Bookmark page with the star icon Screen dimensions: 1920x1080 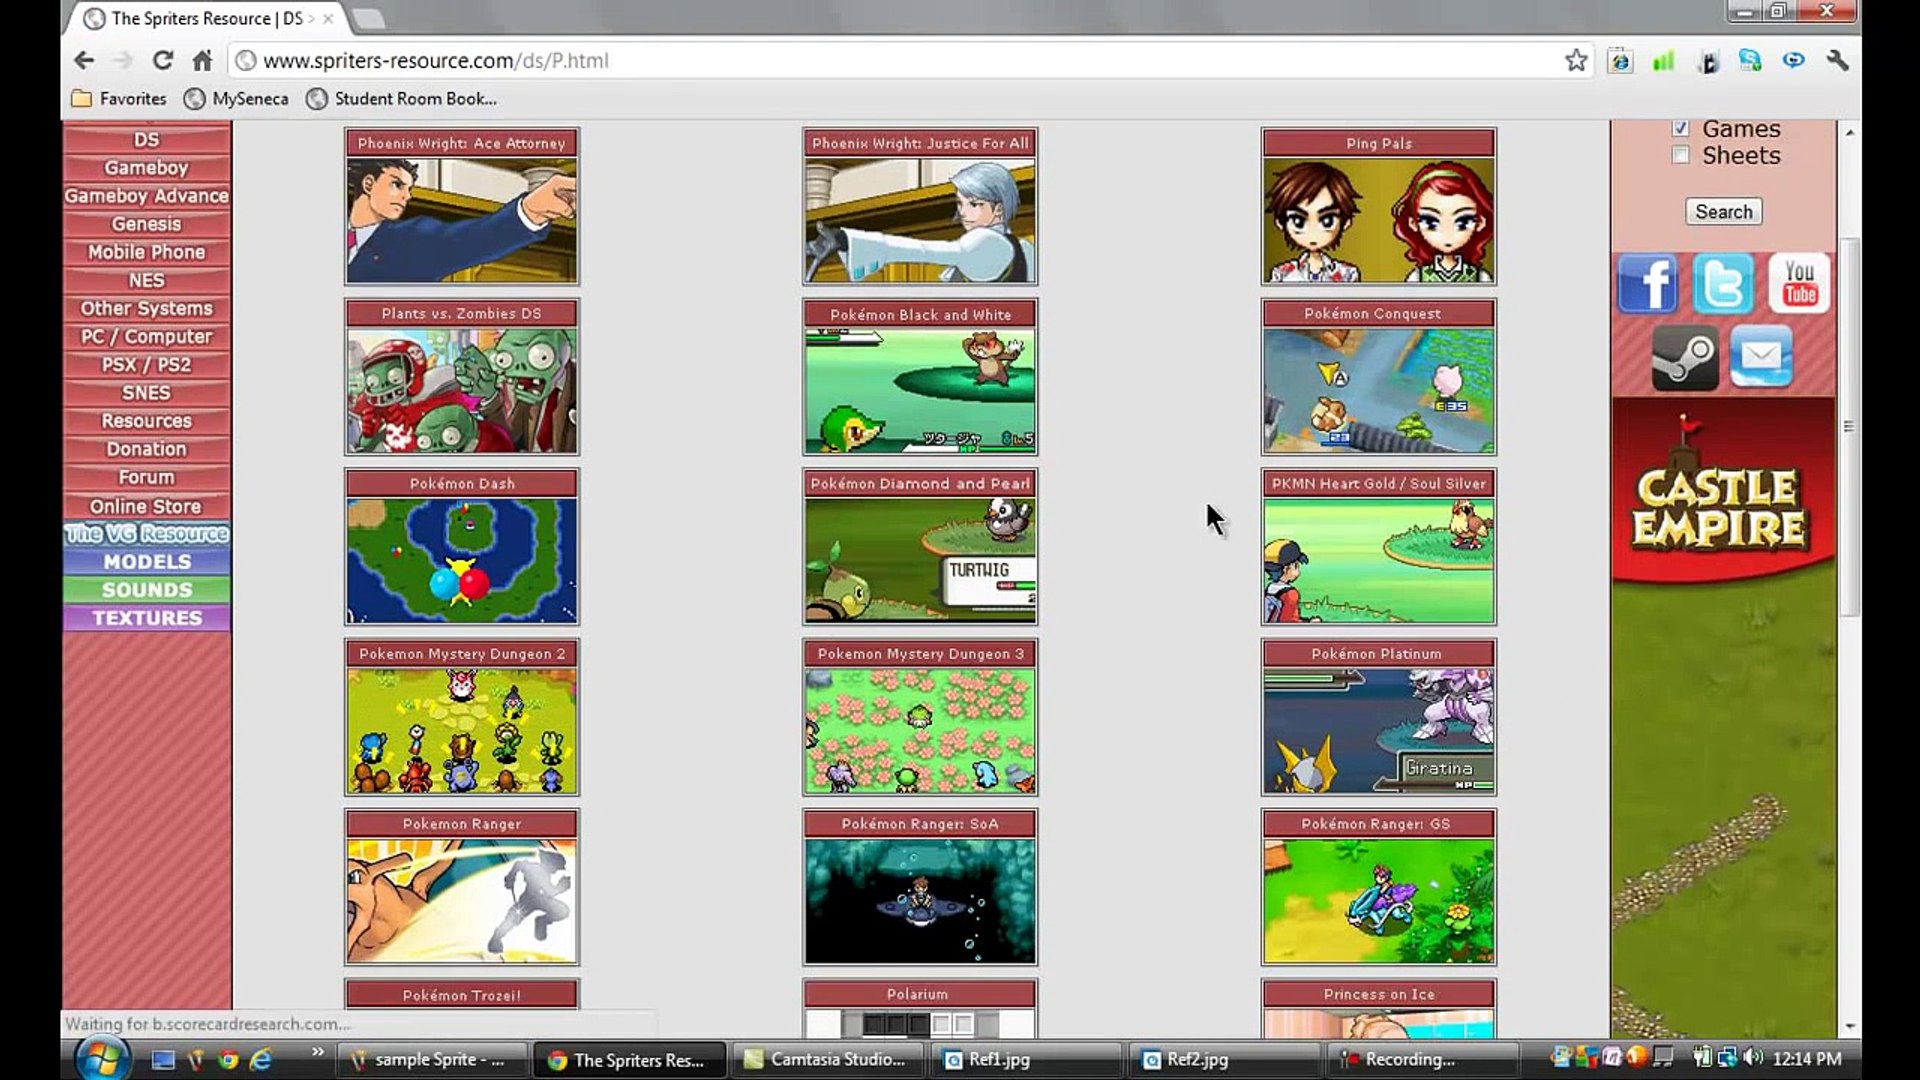1576,61
